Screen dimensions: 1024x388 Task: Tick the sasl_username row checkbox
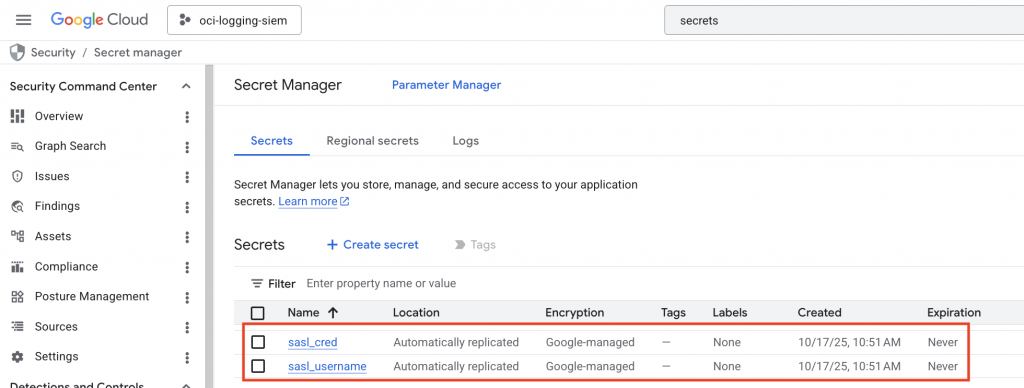[258, 366]
